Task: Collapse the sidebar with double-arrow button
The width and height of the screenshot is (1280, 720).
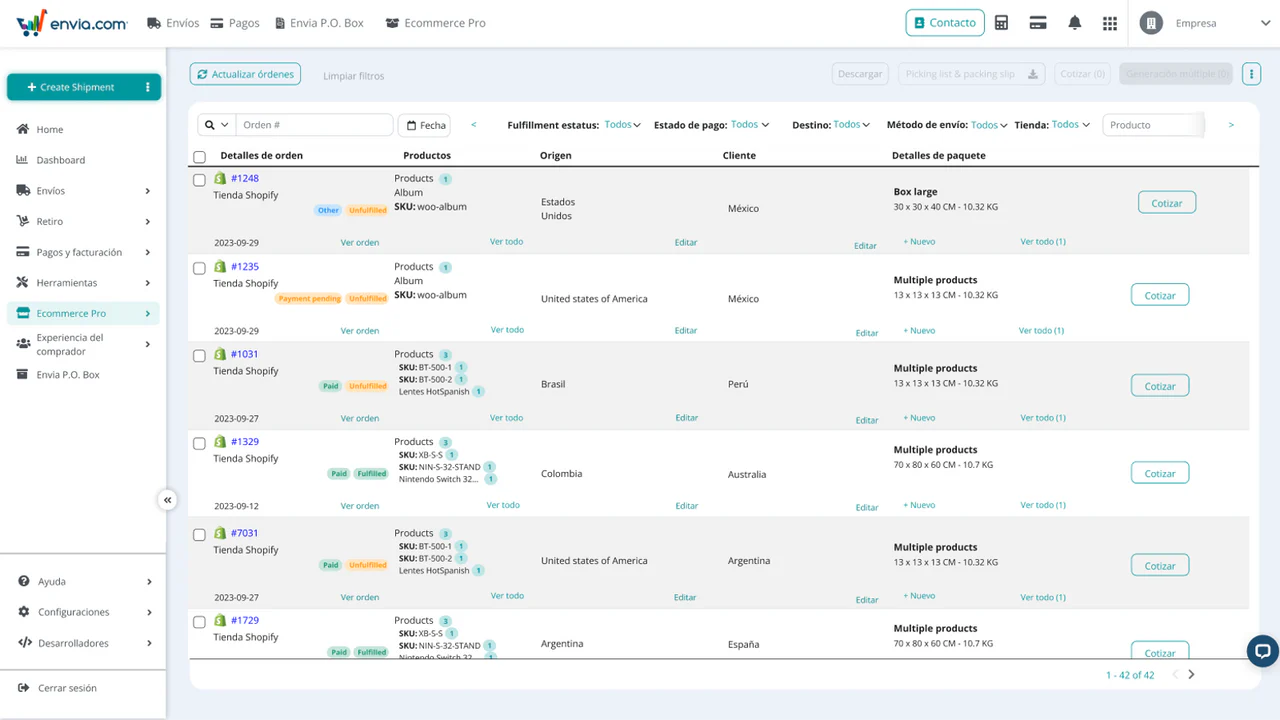Action: coord(167,500)
